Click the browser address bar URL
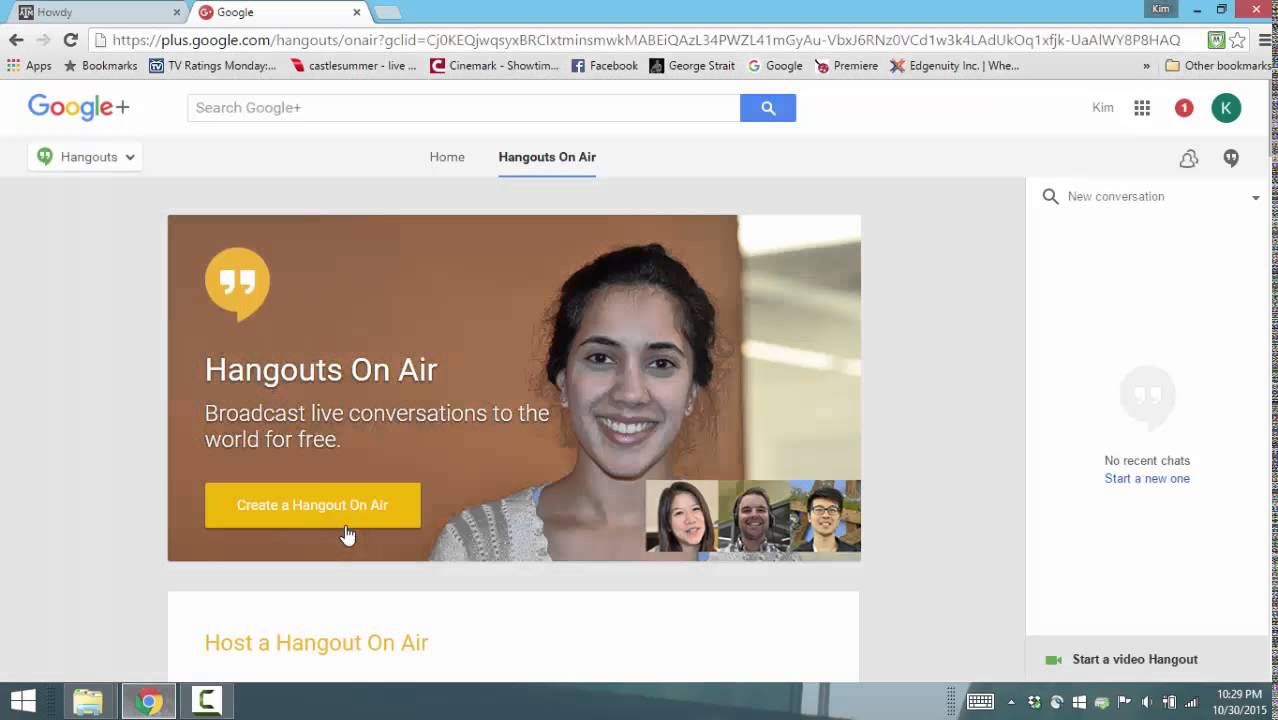Image resolution: width=1278 pixels, height=720 pixels. 646,40
